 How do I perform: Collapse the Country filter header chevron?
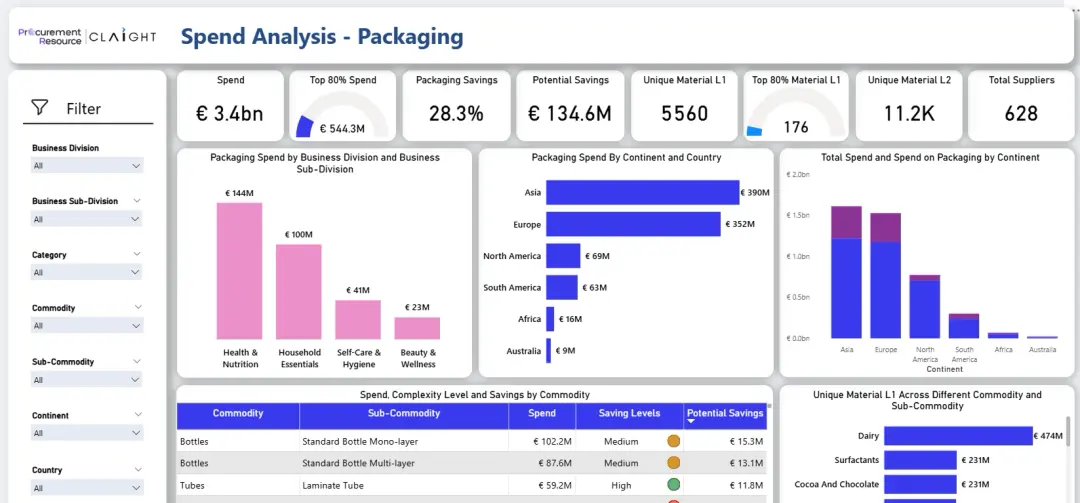137,469
